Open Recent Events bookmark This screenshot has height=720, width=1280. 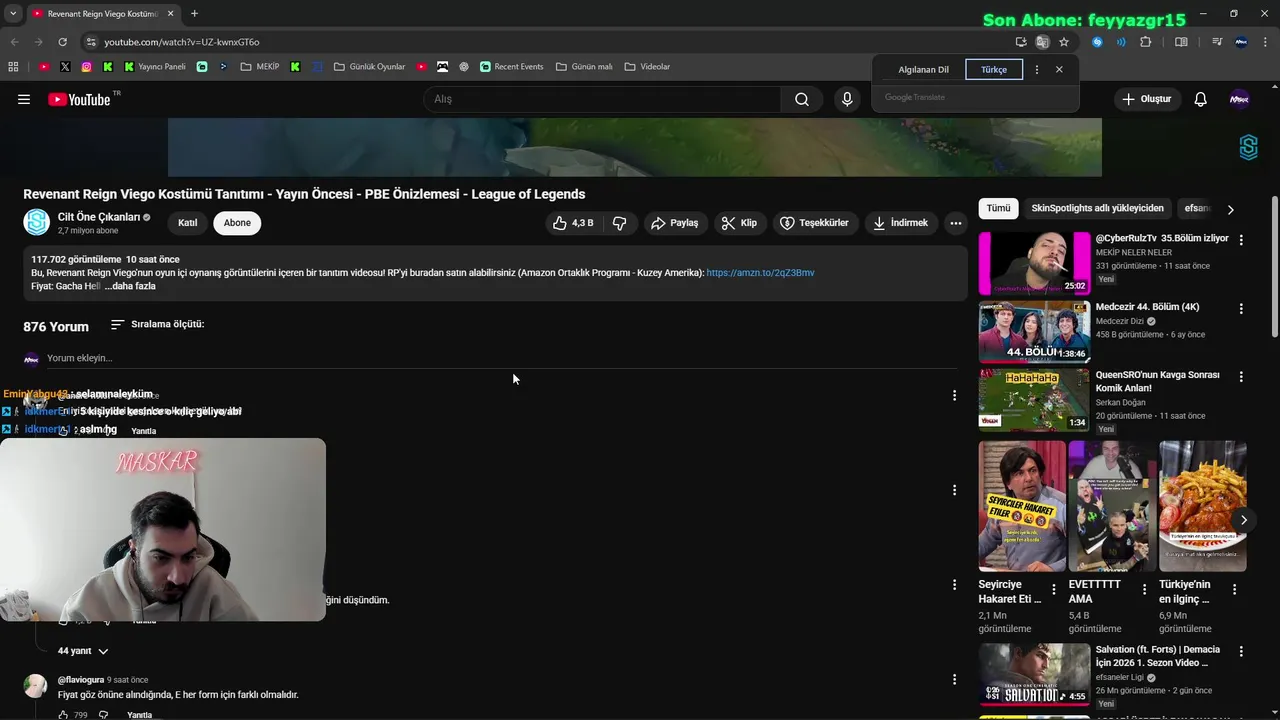pos(511,67)
